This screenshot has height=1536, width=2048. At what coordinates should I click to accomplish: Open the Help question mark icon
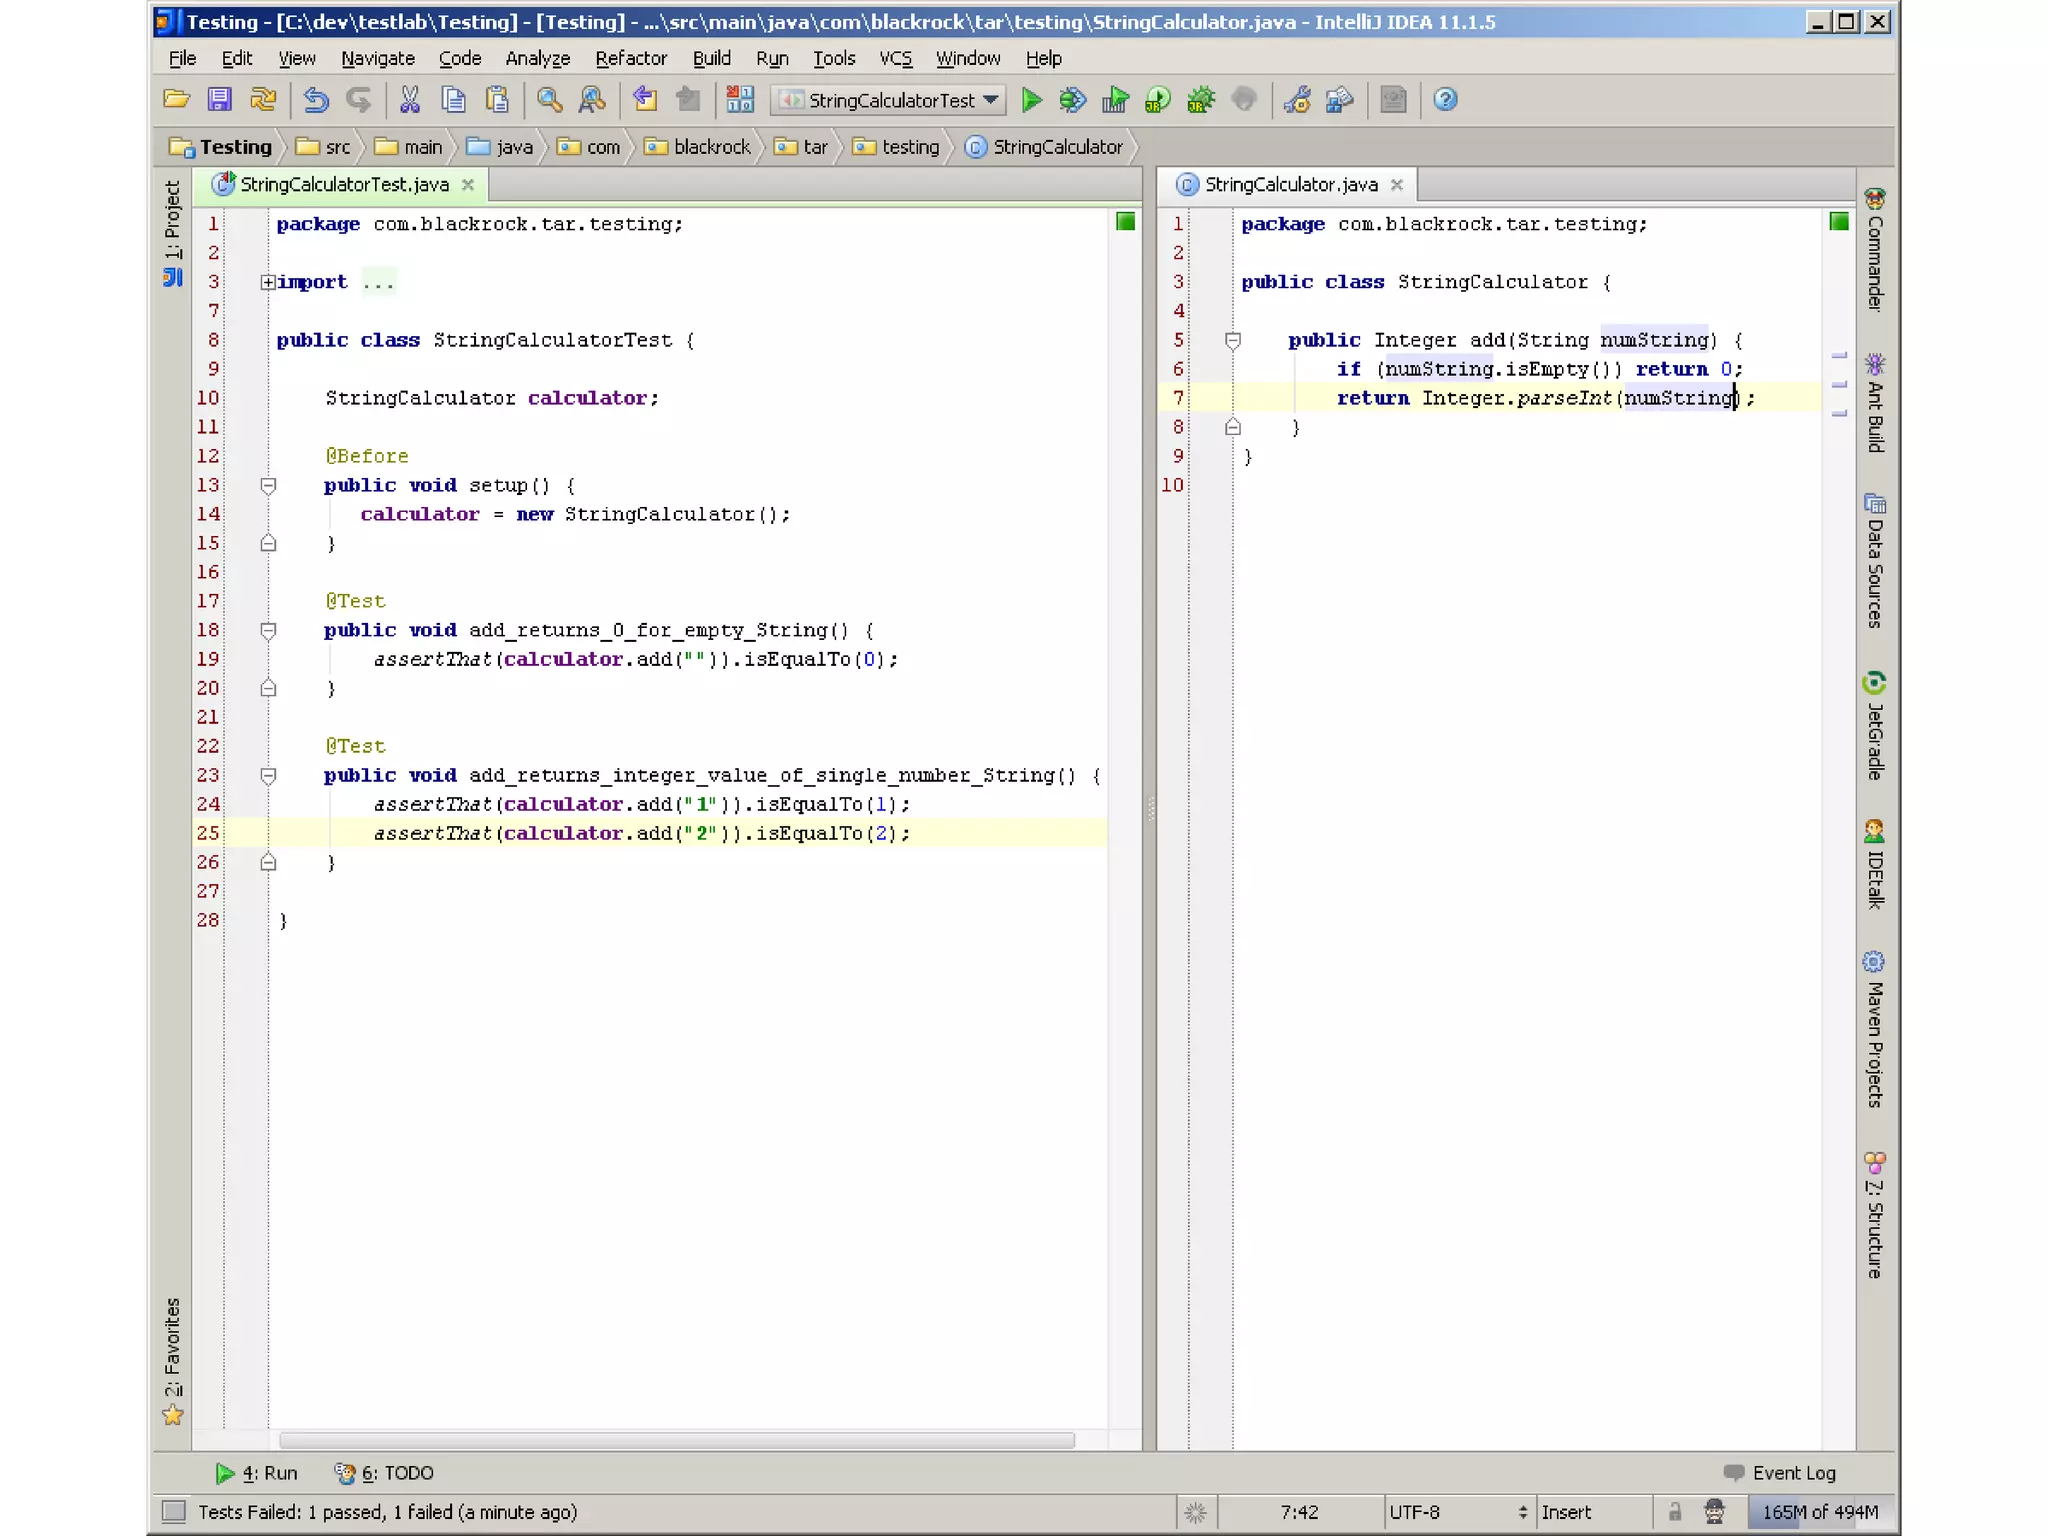coord(1445,100)
